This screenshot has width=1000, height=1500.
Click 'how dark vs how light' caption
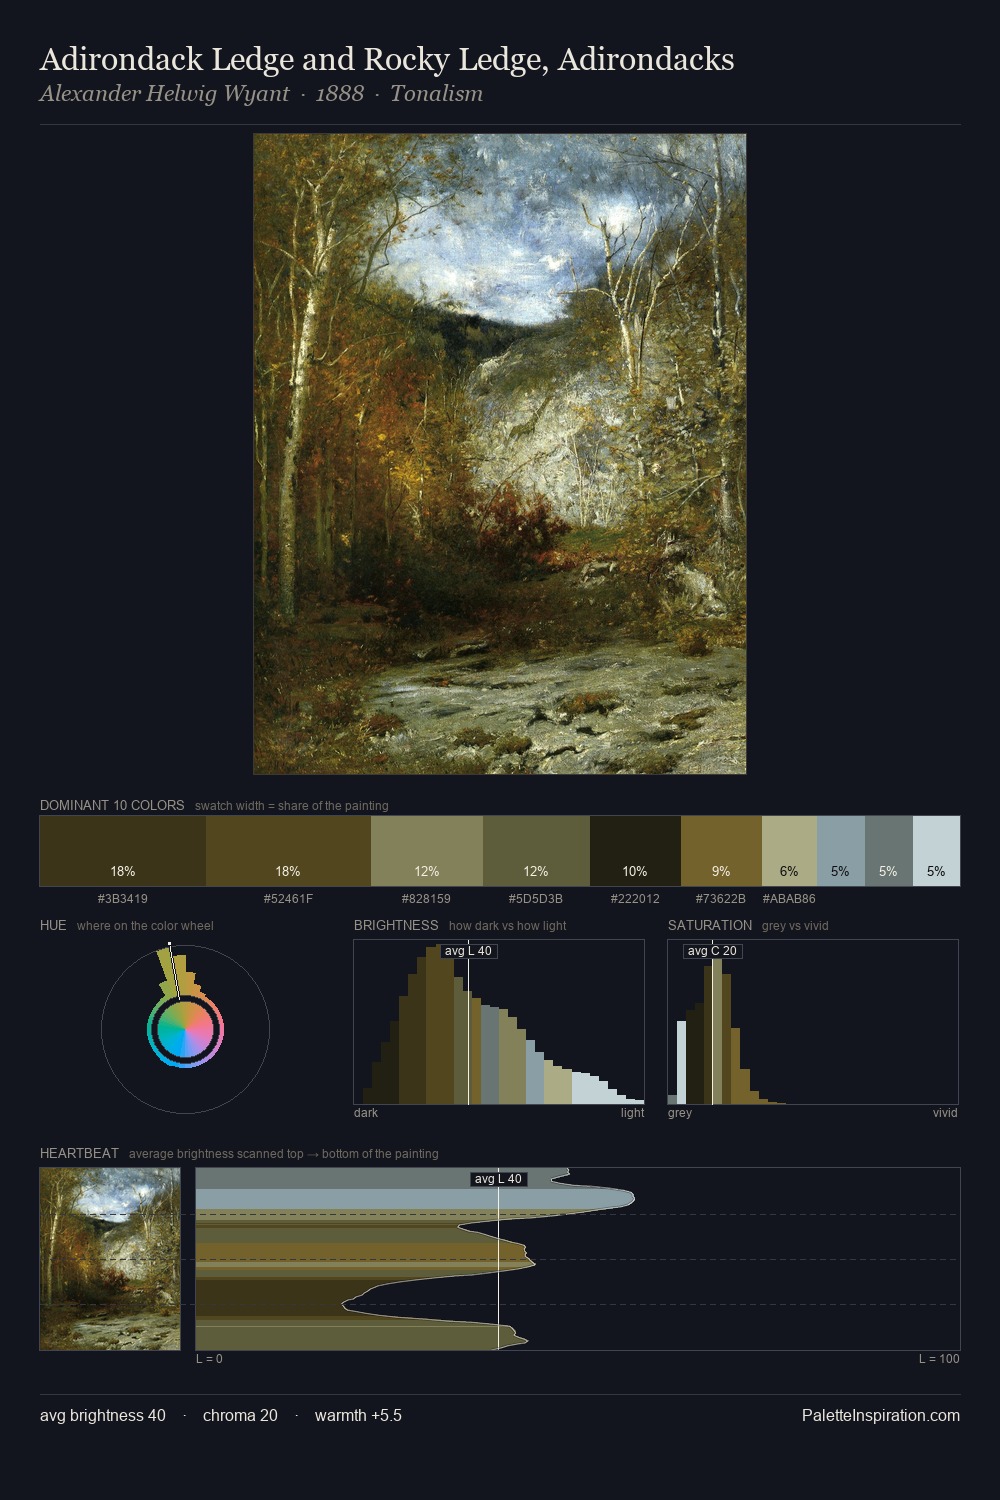click(x=508, y=926)
